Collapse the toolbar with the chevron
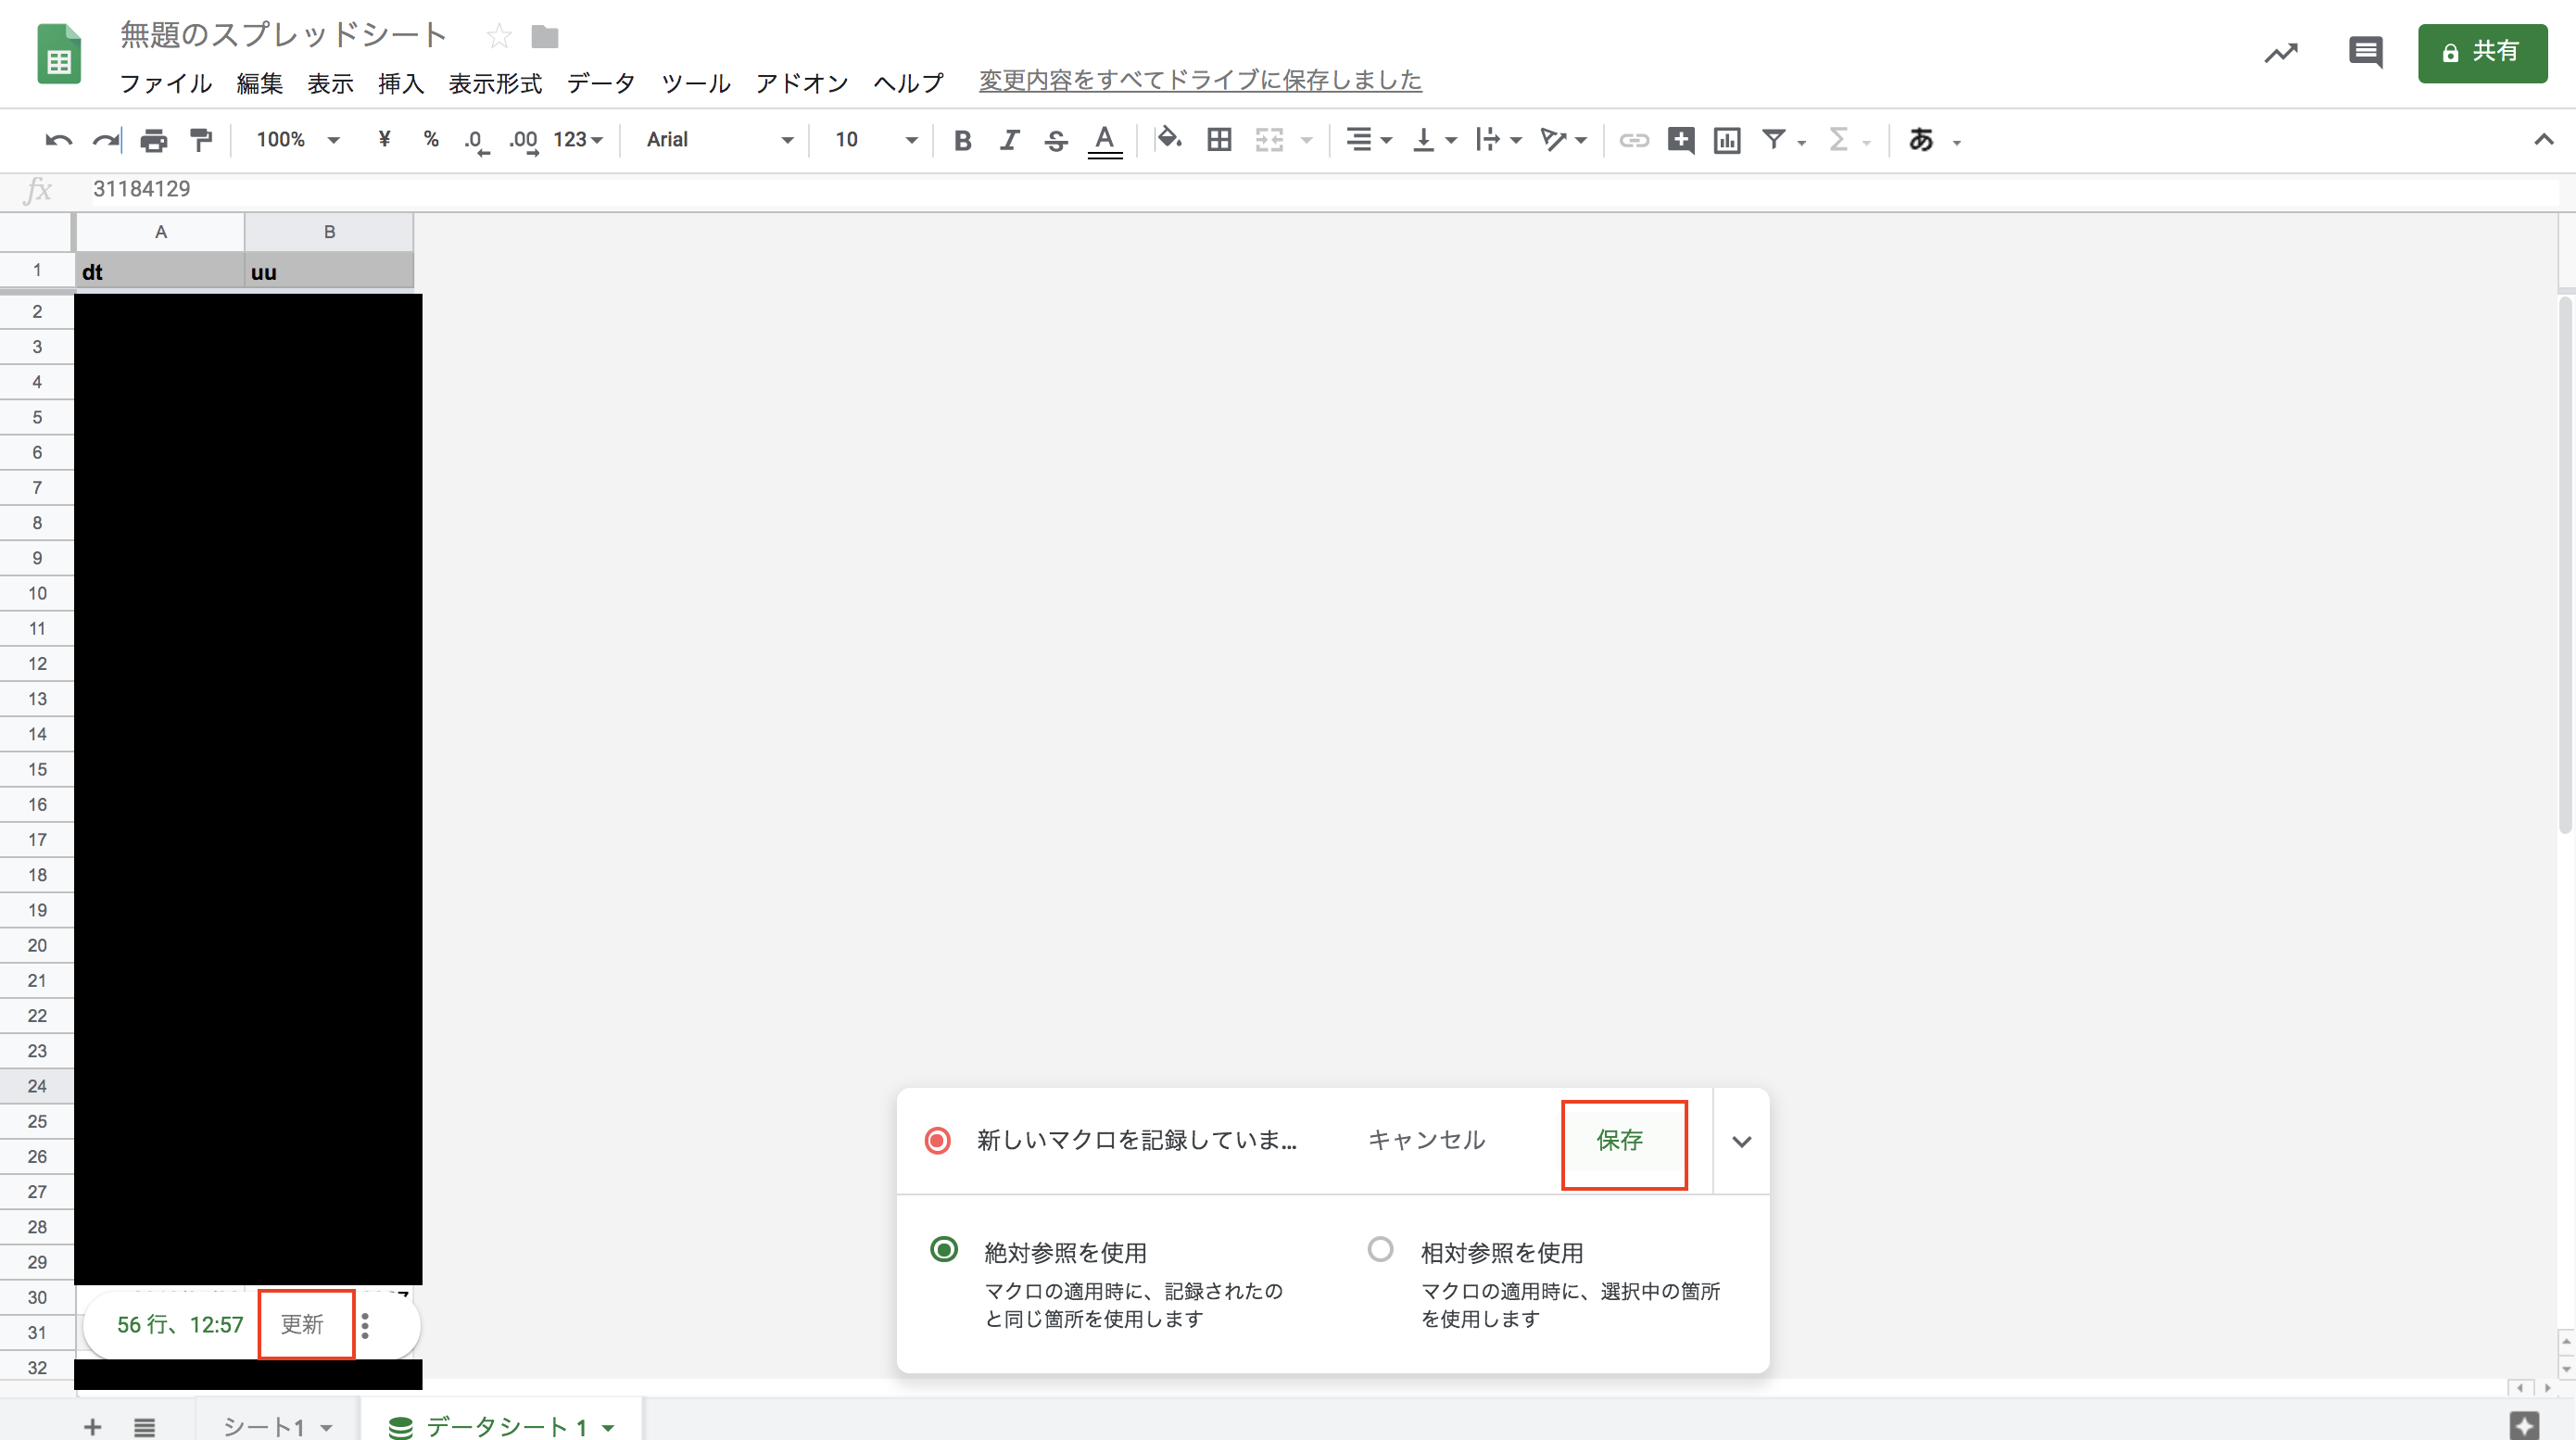This screenshot has width=2576, height=1440. (2543, 140)
